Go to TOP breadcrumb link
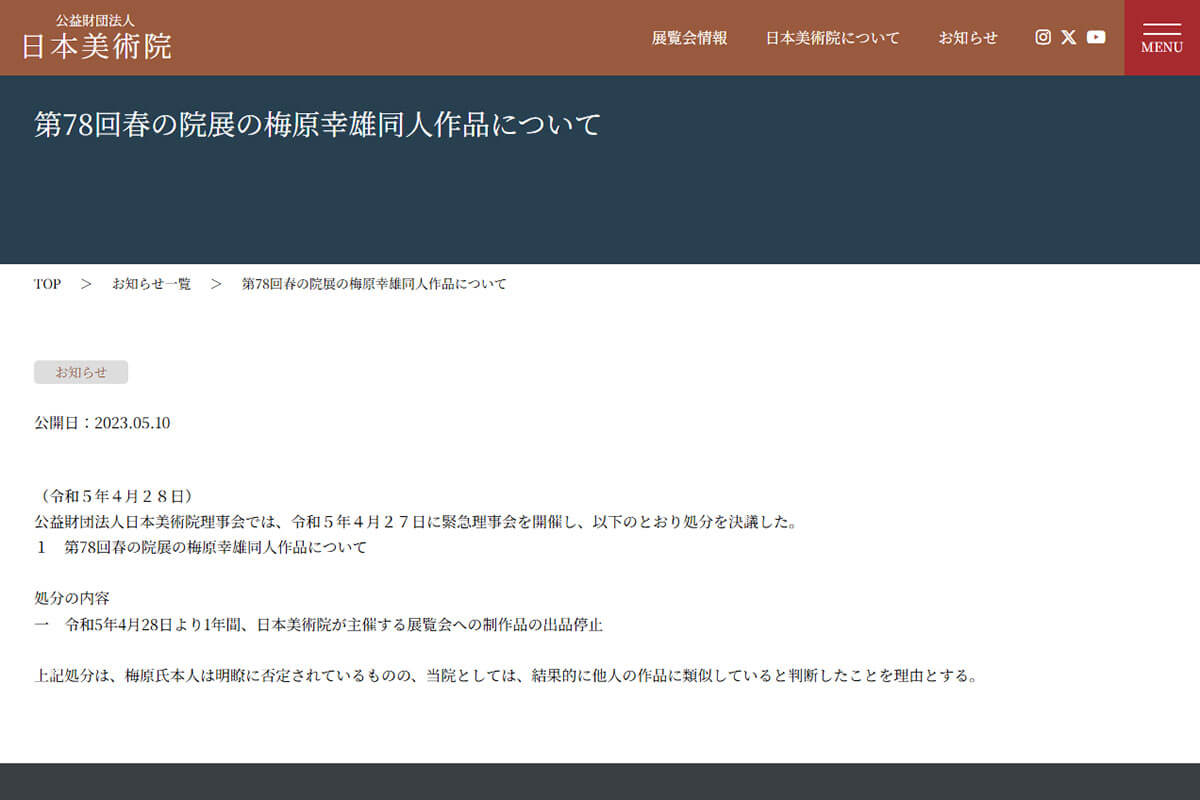 click(x=47, y=284)
